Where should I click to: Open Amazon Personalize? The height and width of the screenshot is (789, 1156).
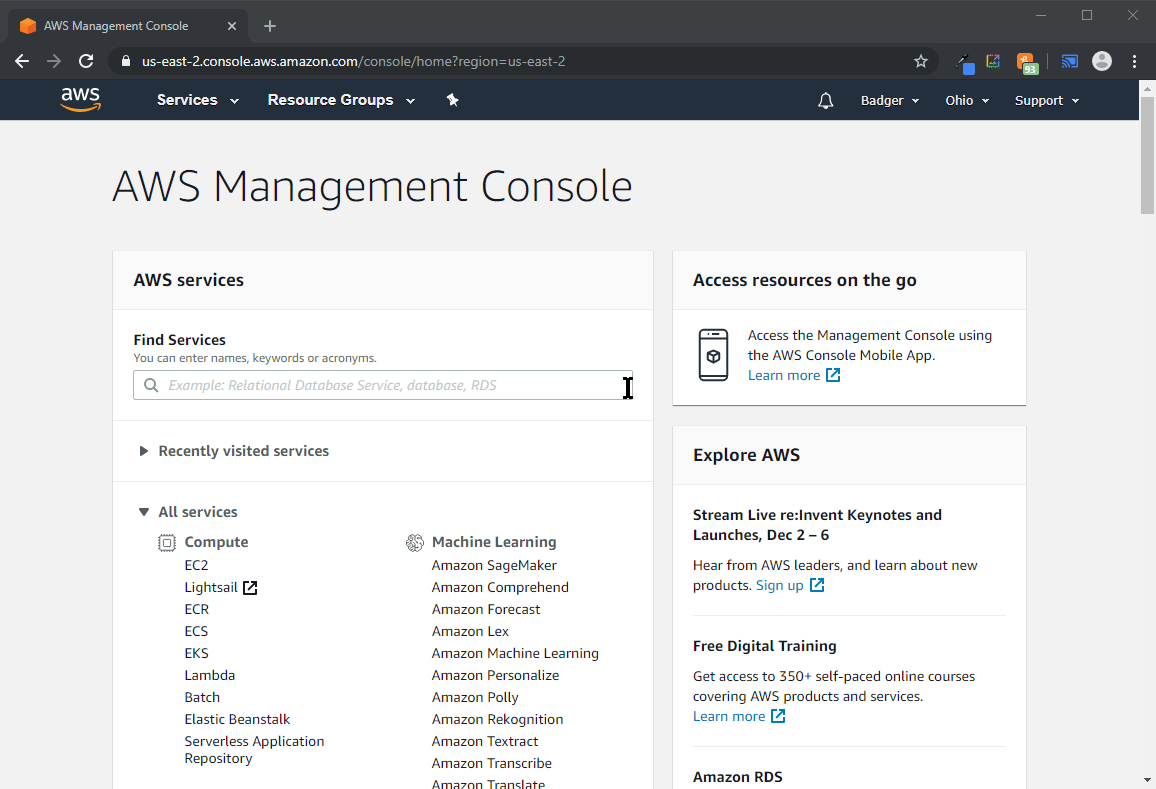[495, 675]
